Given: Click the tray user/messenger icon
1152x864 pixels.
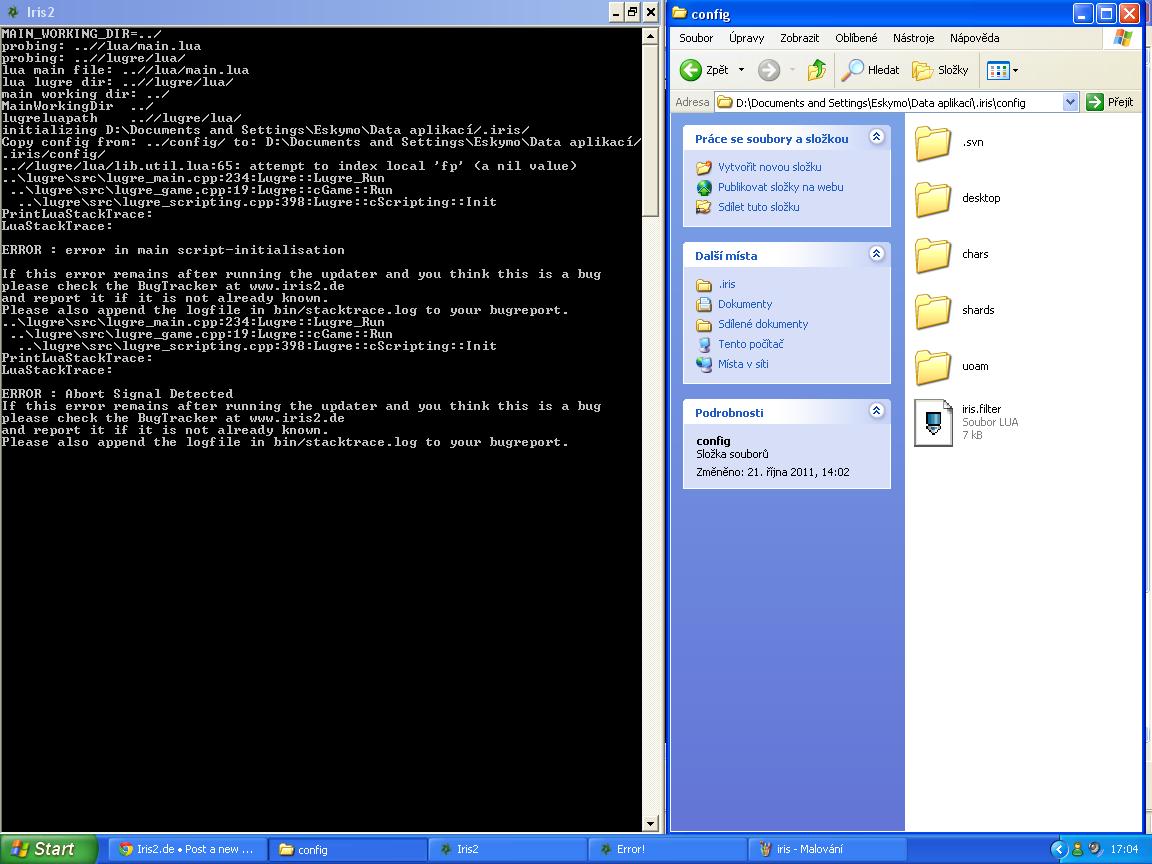Looking at the screenshot, I should pos(1078,849).
